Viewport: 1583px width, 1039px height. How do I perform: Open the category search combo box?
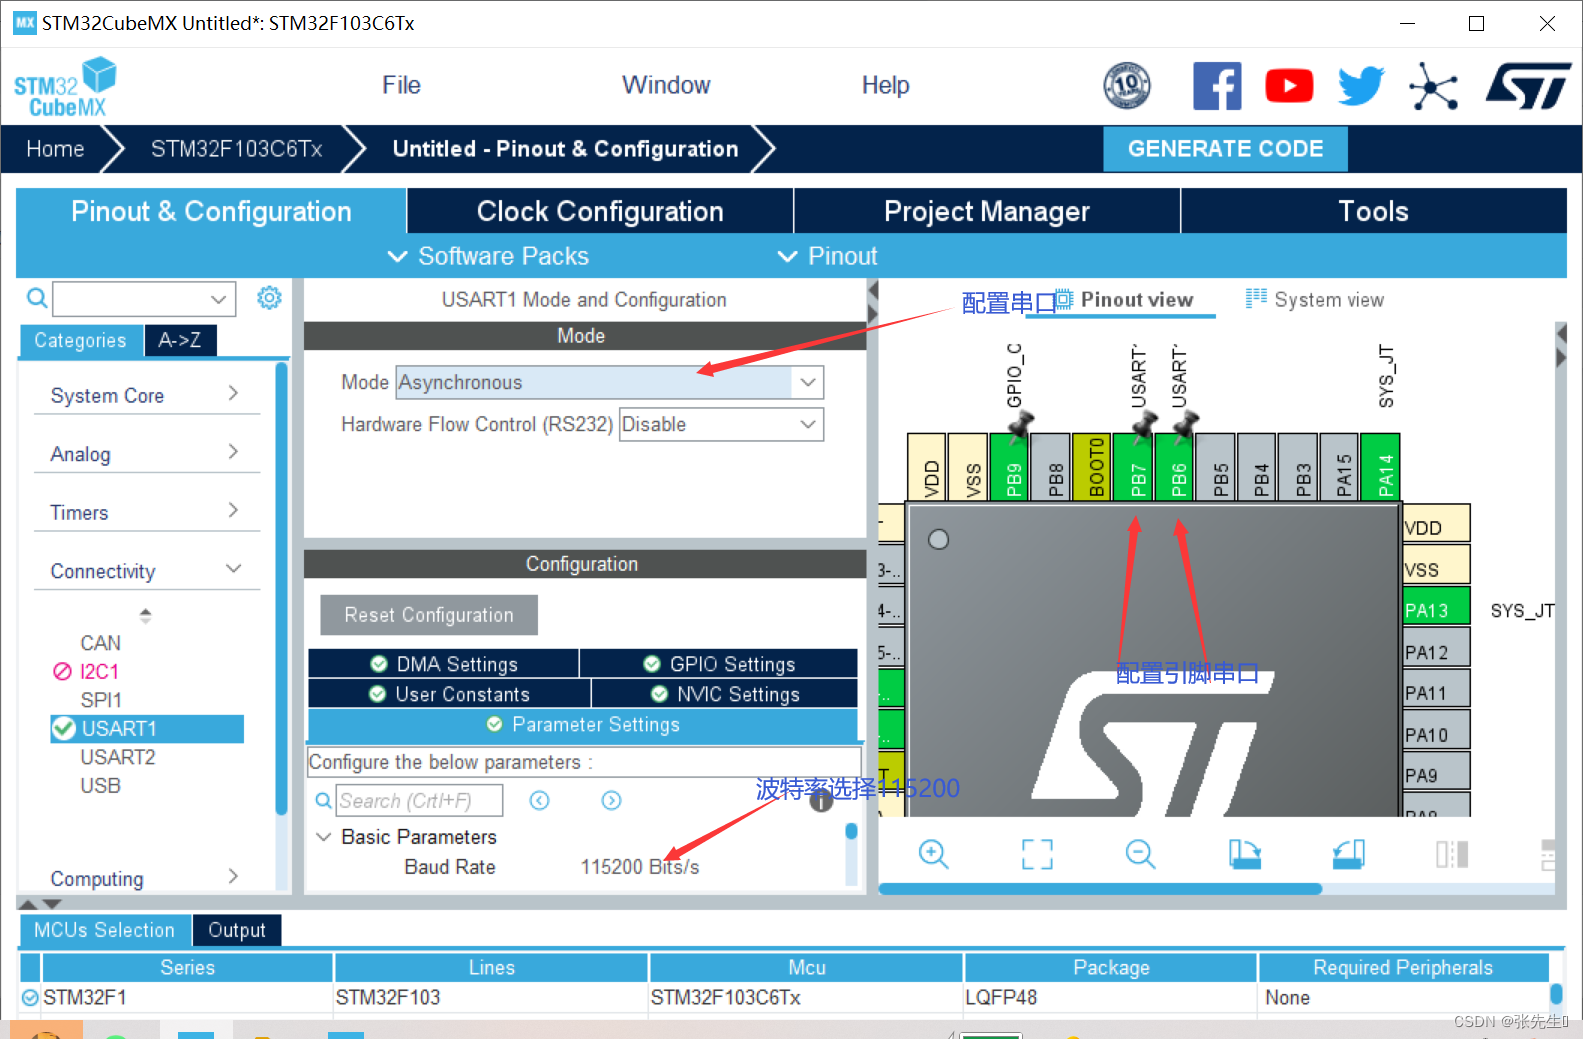pos(144,298)
